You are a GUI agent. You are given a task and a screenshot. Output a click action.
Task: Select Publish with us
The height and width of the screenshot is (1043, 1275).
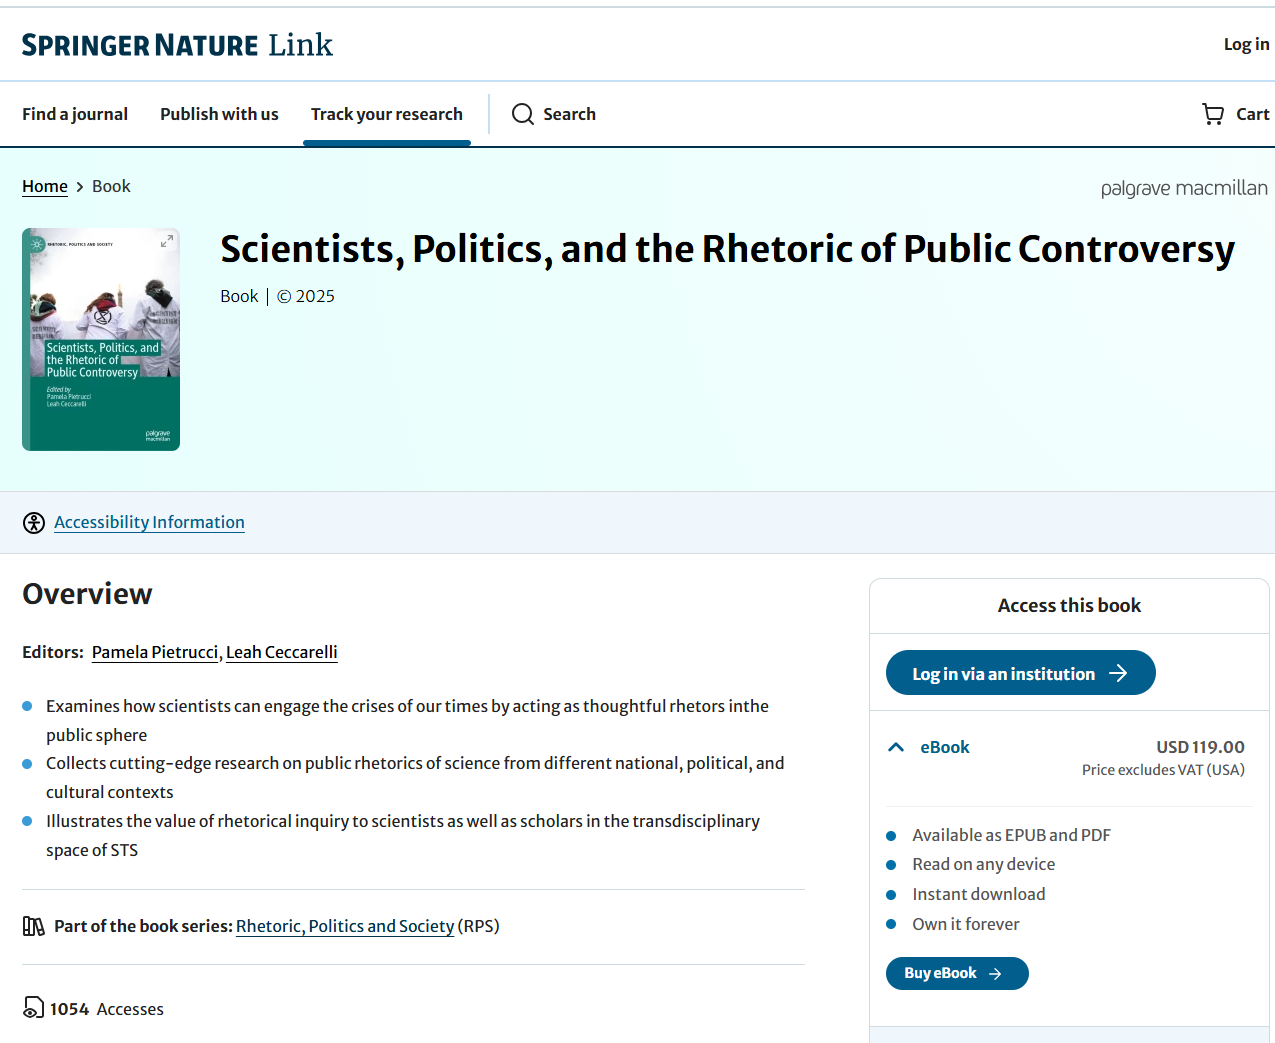point(218,114)
